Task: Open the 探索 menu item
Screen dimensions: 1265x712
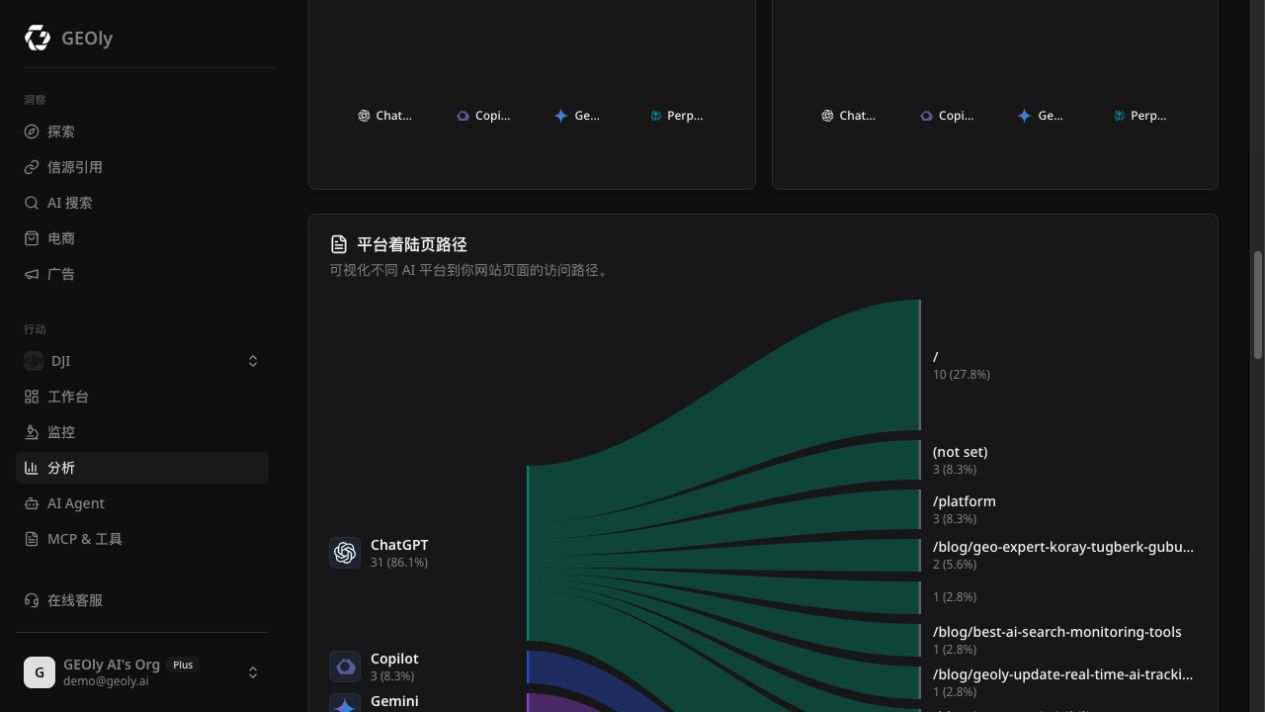Action: (142, 132)
